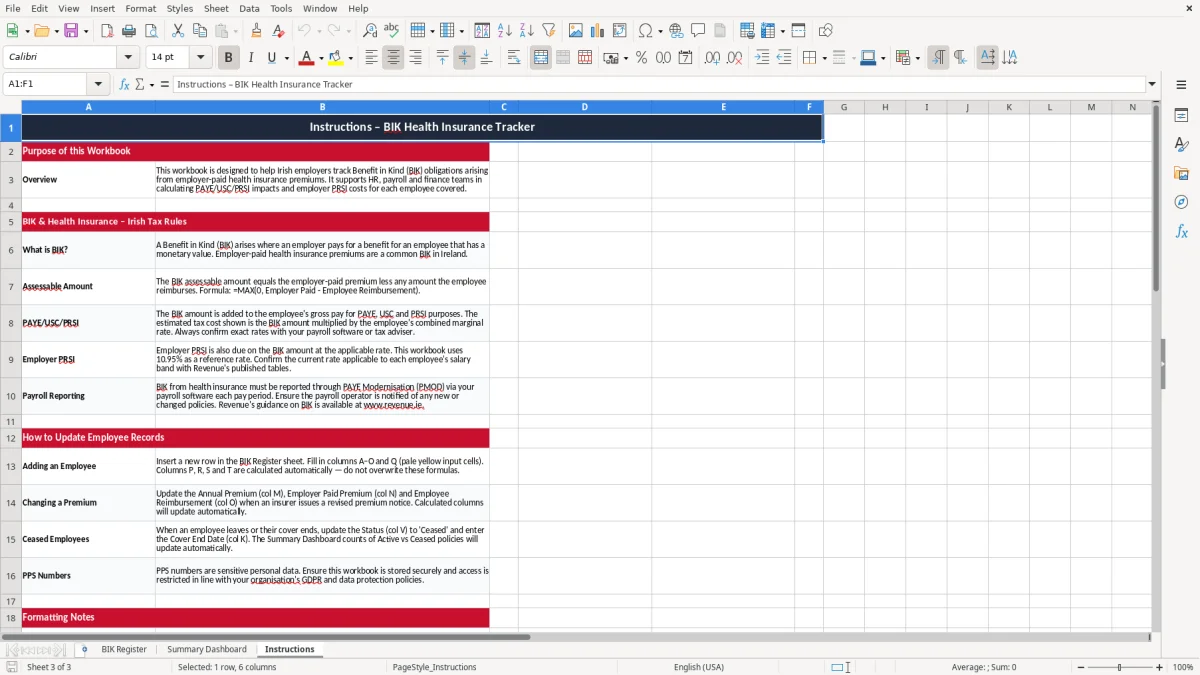Open the Format menu
This screenshot has width=1200, height=675.
point(140,8)
